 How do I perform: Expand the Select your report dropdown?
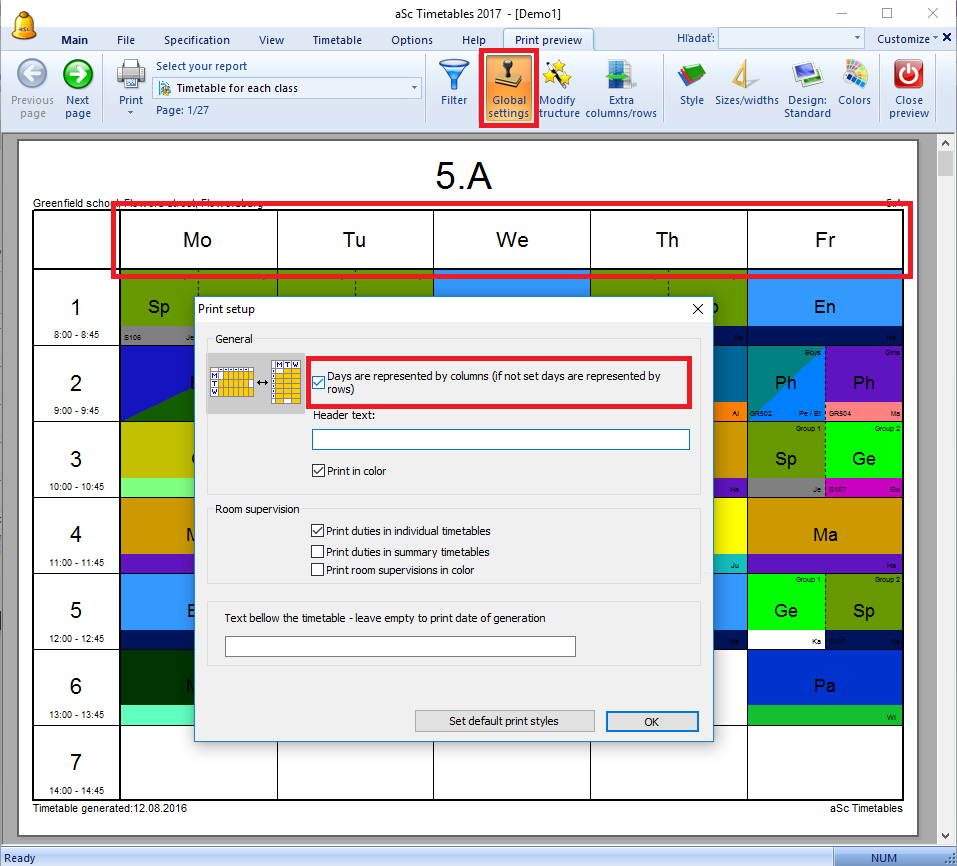click(x=415, y=88)
